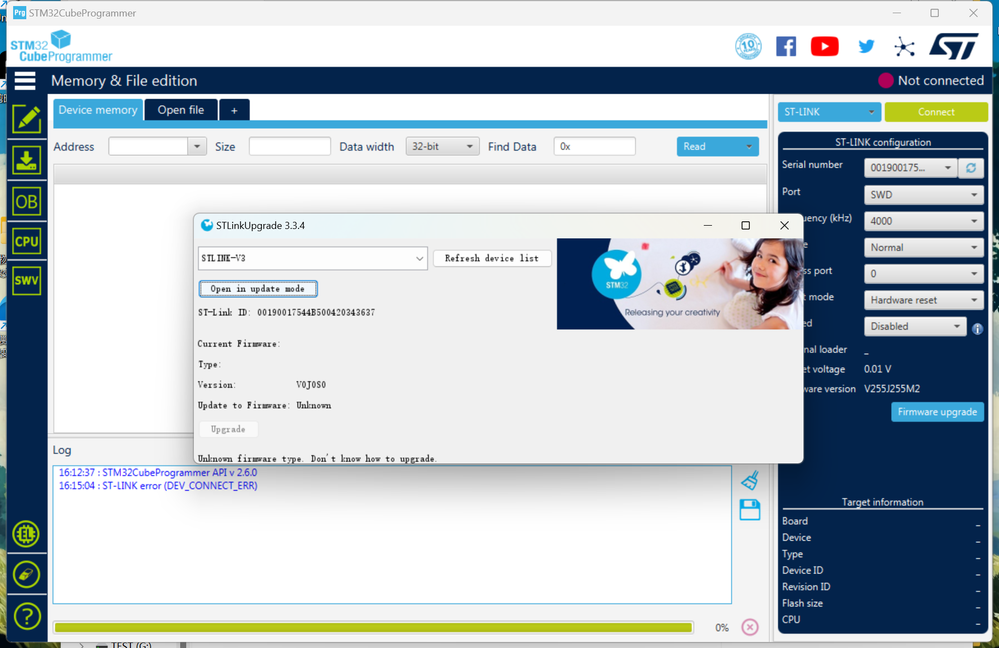Open the Hardware reset dropdown
999x648 pixels.
(x=923, y=300)
